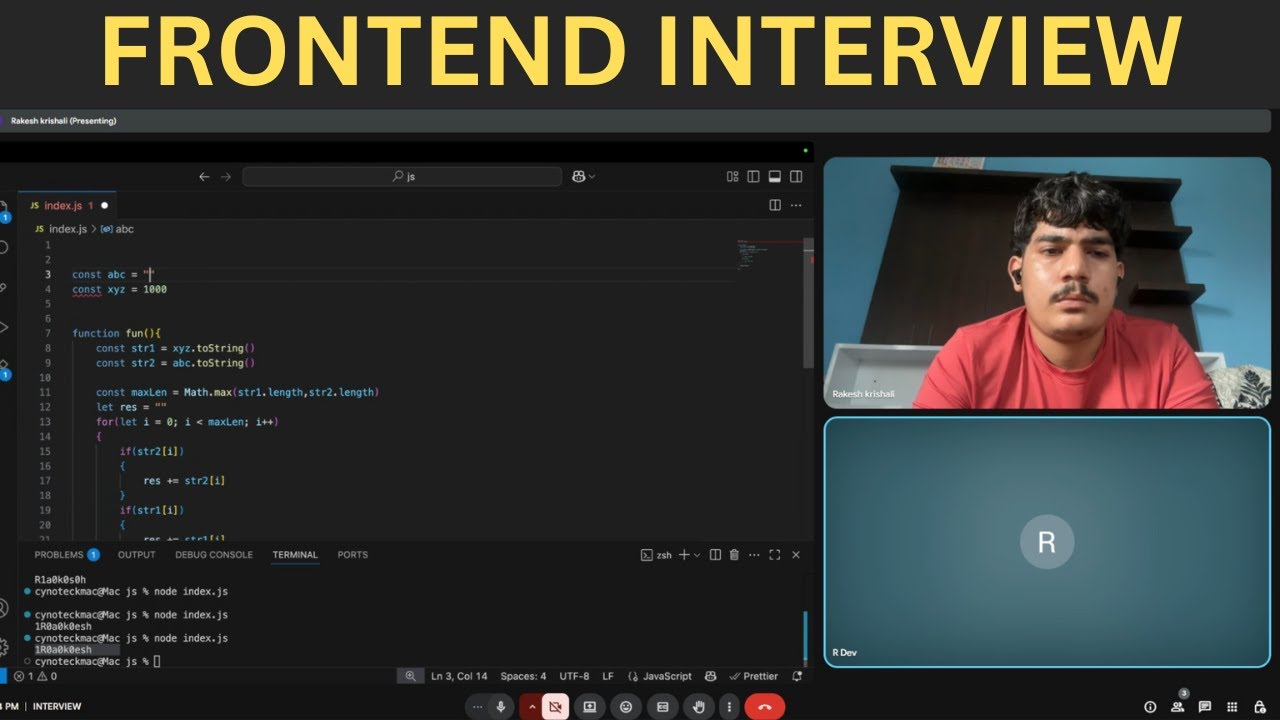Open Manage gear icon in activity bar

click(x=4, y=646)
